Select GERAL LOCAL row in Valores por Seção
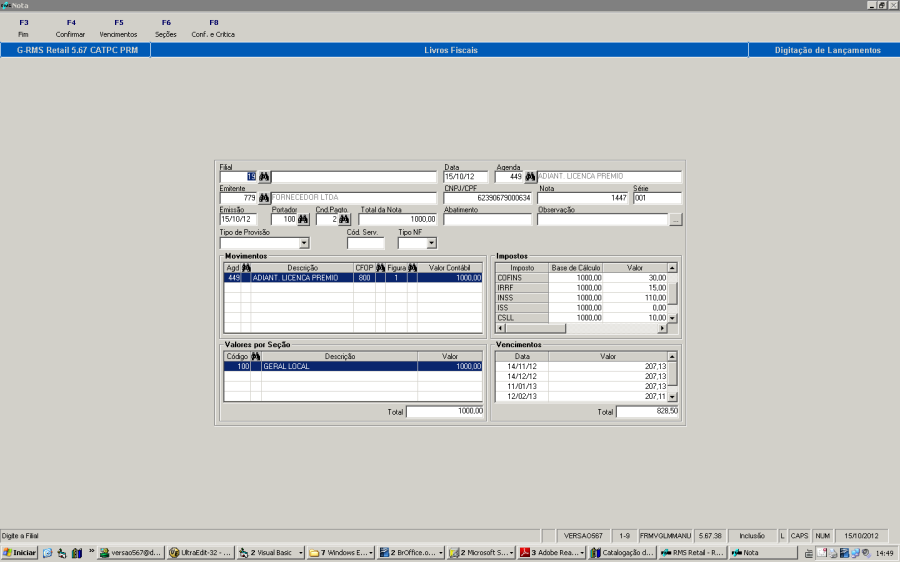 (x=353, y=366)
